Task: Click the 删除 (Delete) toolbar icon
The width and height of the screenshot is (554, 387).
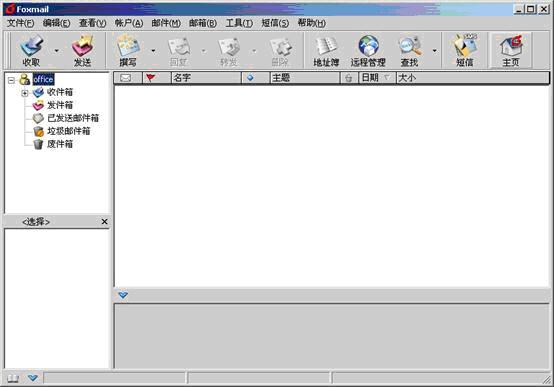Action: (x=280, y=50)
